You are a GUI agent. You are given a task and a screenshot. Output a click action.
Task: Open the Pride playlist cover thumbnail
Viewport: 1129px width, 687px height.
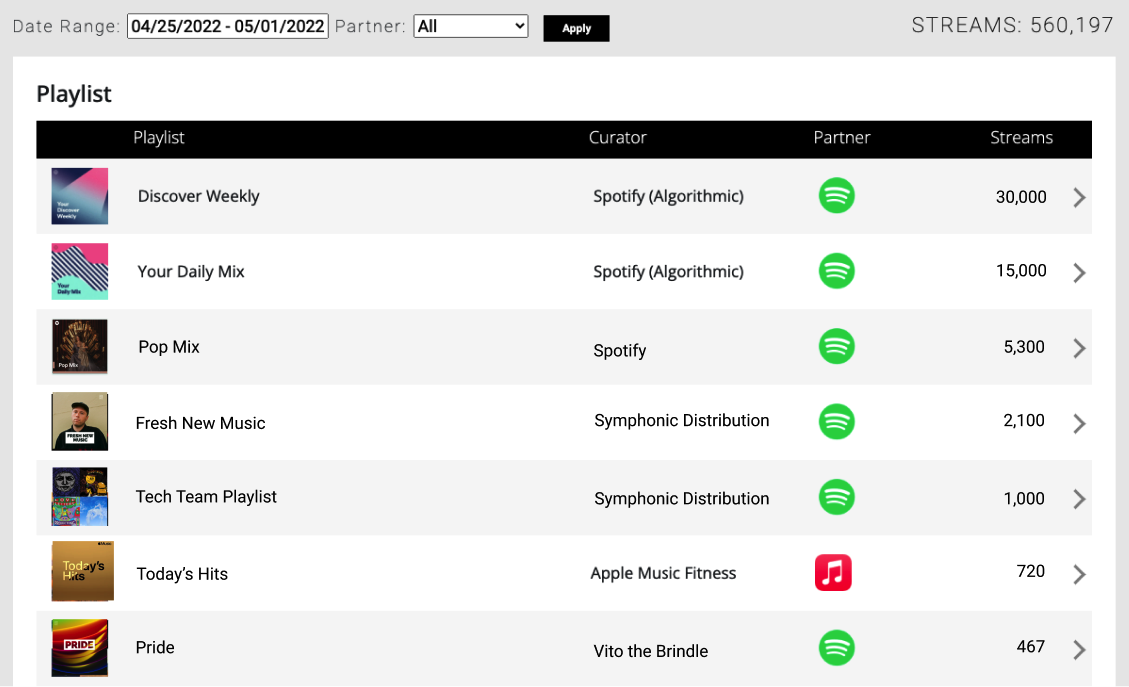pos(80,648)
